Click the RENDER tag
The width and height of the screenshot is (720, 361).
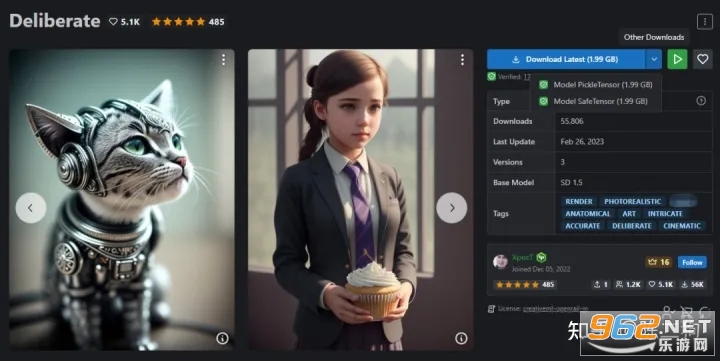click(579, 201)
